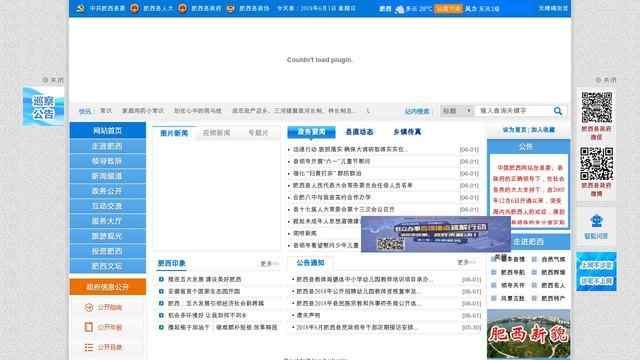
Task: Click the magnifier search icon
Action: click(558, 111)
